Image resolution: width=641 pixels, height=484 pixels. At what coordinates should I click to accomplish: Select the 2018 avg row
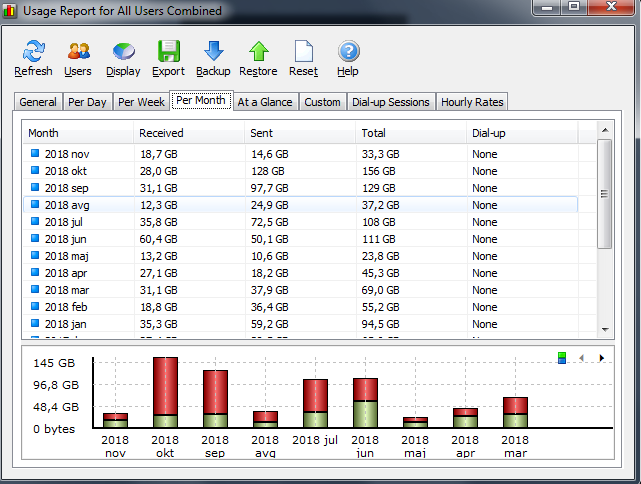point(300,205)
